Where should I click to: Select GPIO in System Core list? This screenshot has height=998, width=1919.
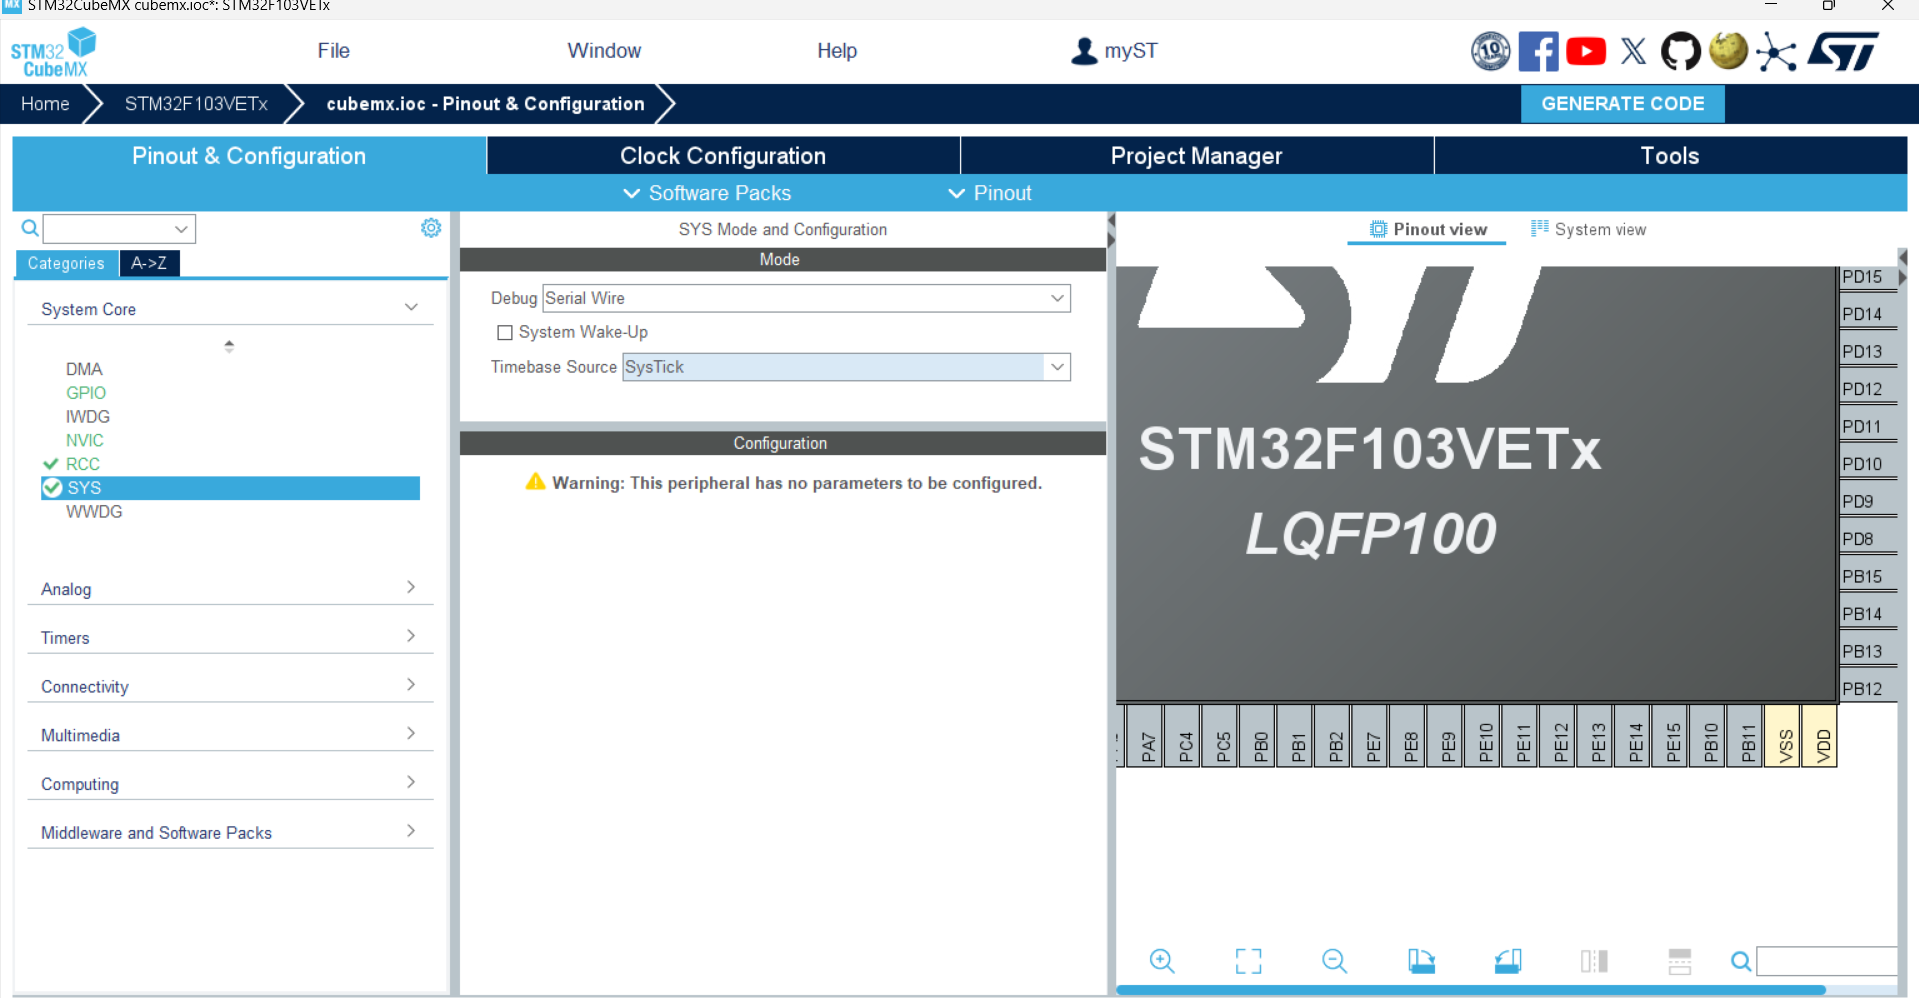86,393
